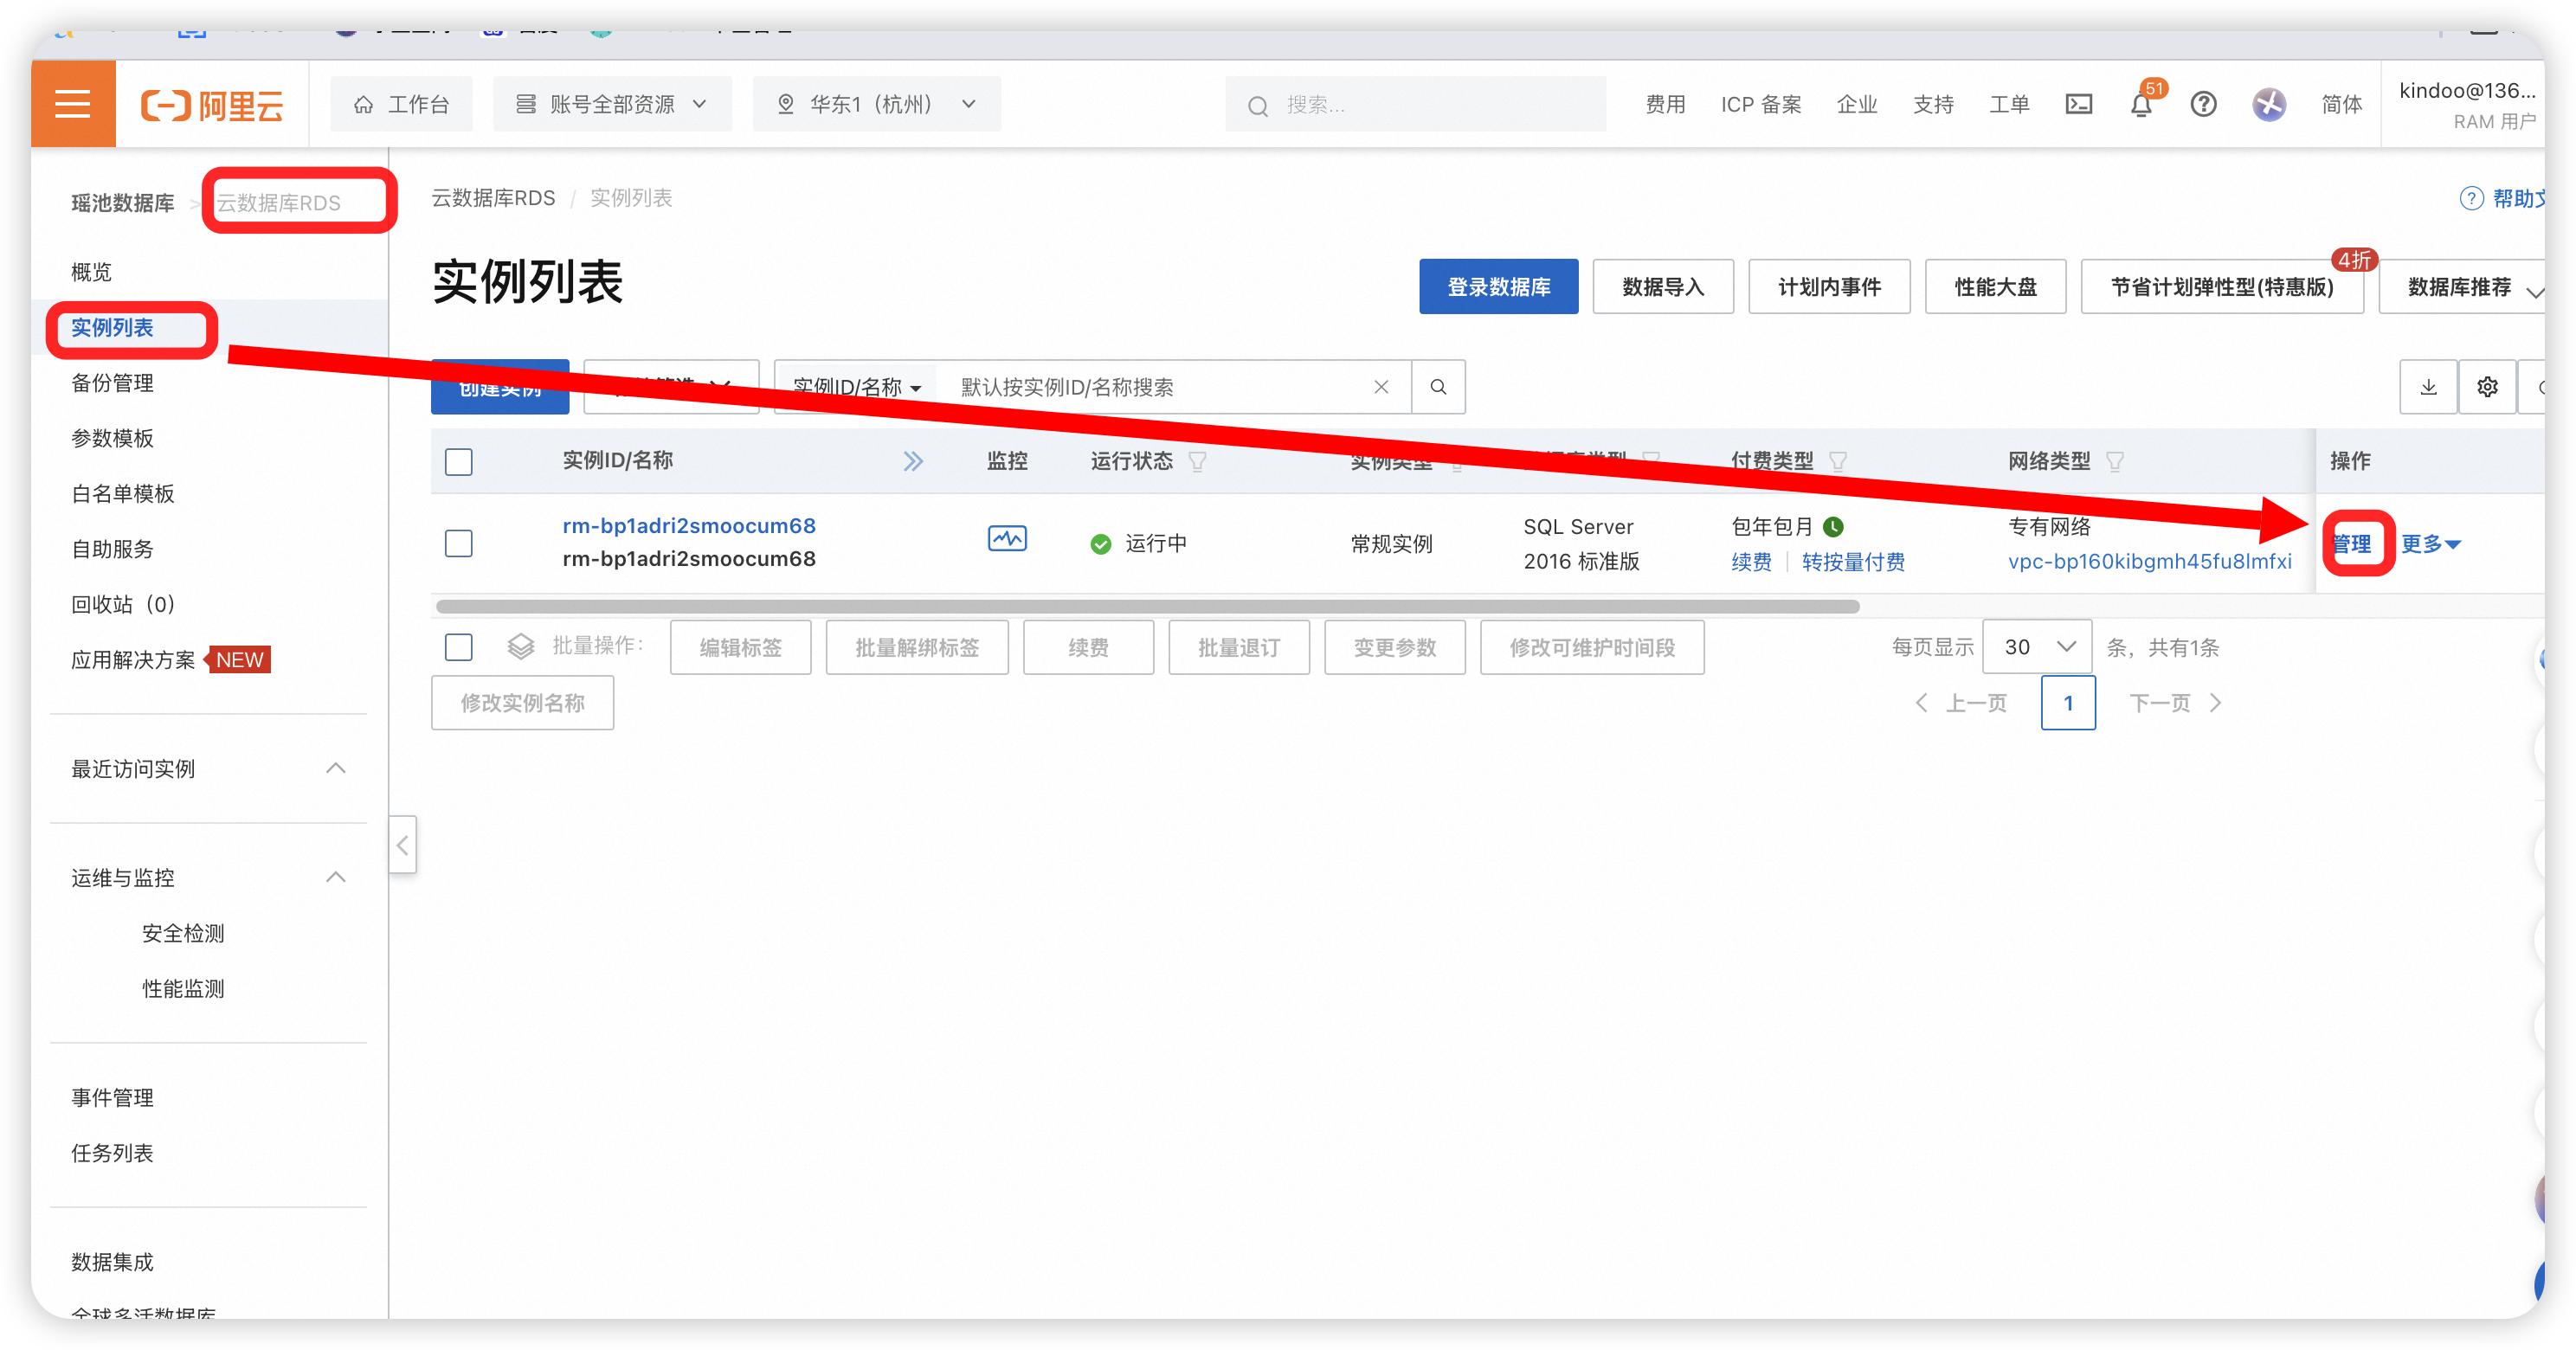This screenshot has height=1350, width=2576.
Task: Open 性能监测 under 运维与监控
Action: 183,988
